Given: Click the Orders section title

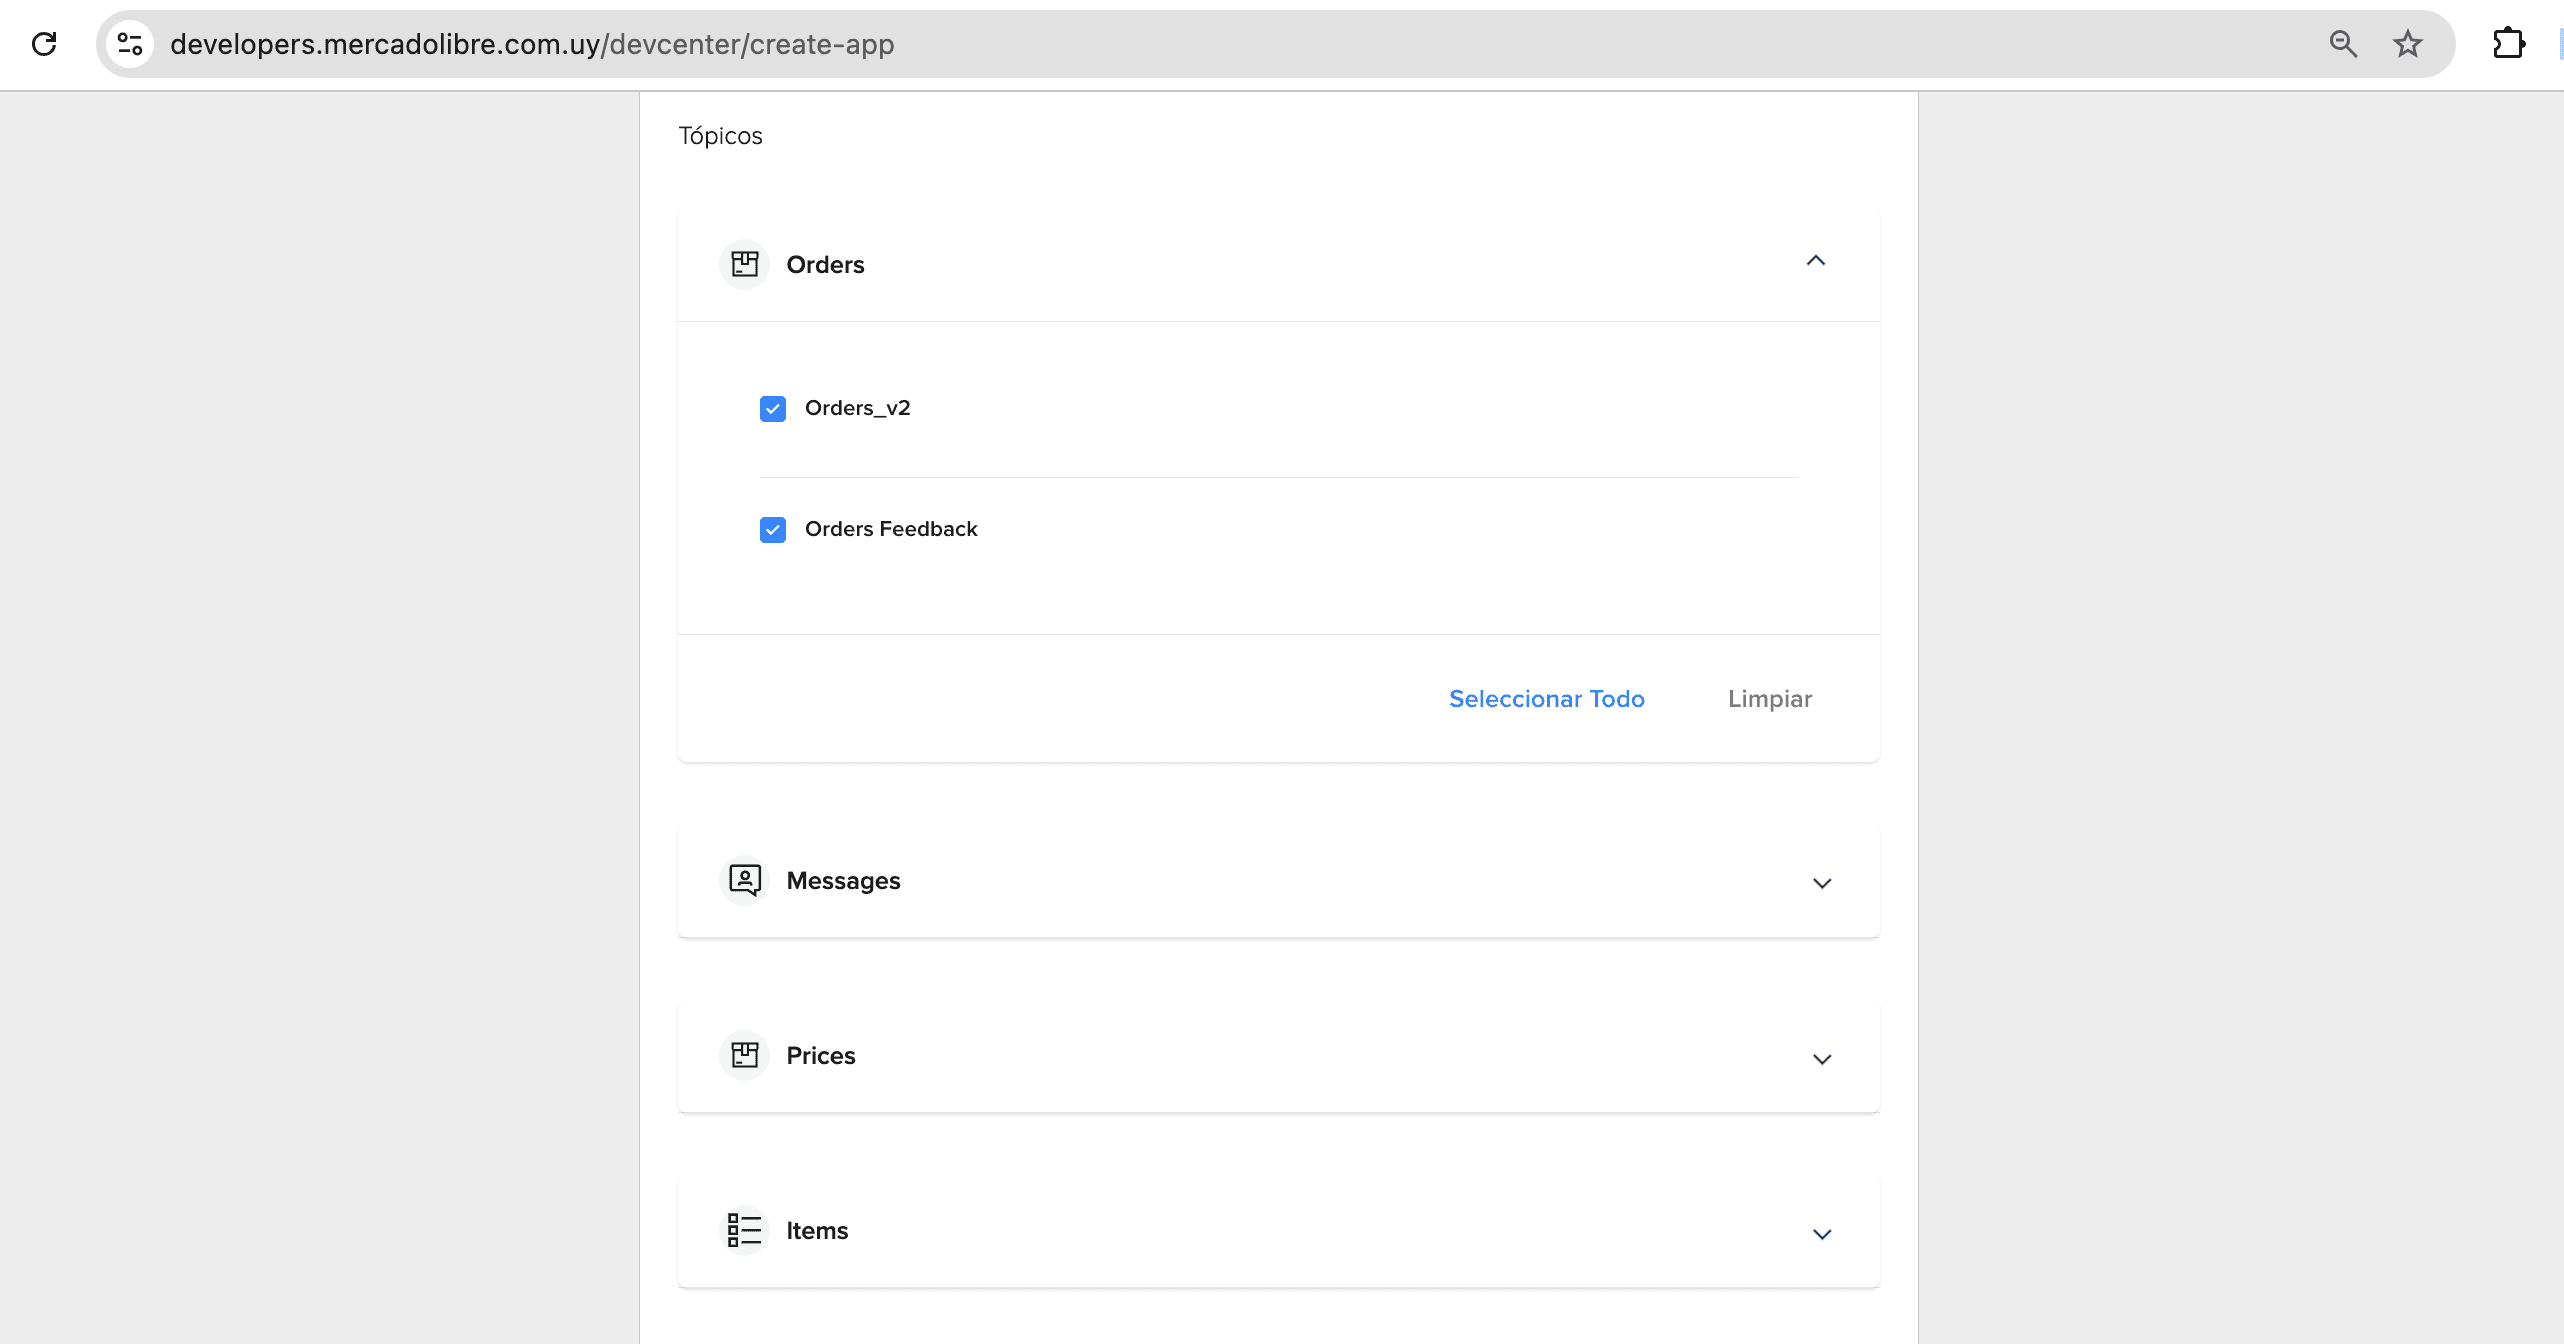Looking at the screenshot, I should tap(825, 265).
